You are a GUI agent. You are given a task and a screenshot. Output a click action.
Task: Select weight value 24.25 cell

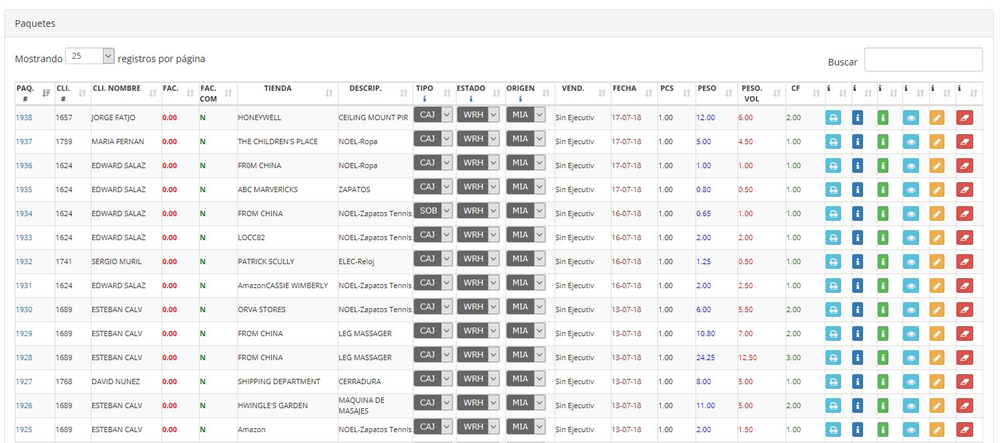click(x=716, y=358)
